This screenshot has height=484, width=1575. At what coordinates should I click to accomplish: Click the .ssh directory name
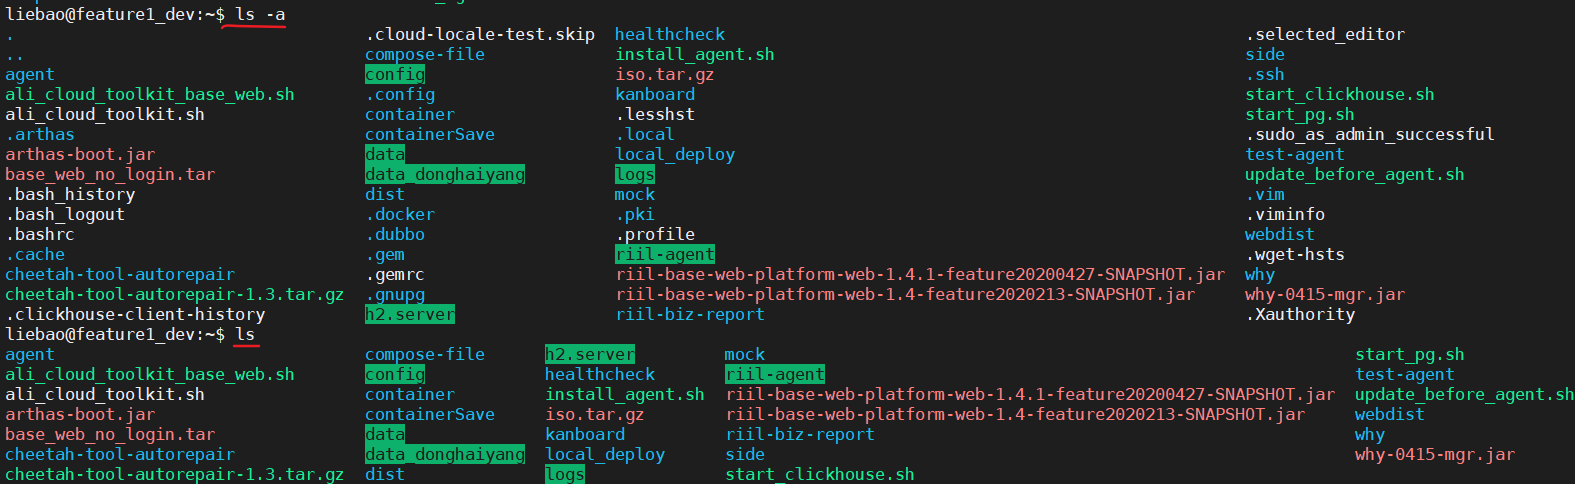pos(1265,74)
